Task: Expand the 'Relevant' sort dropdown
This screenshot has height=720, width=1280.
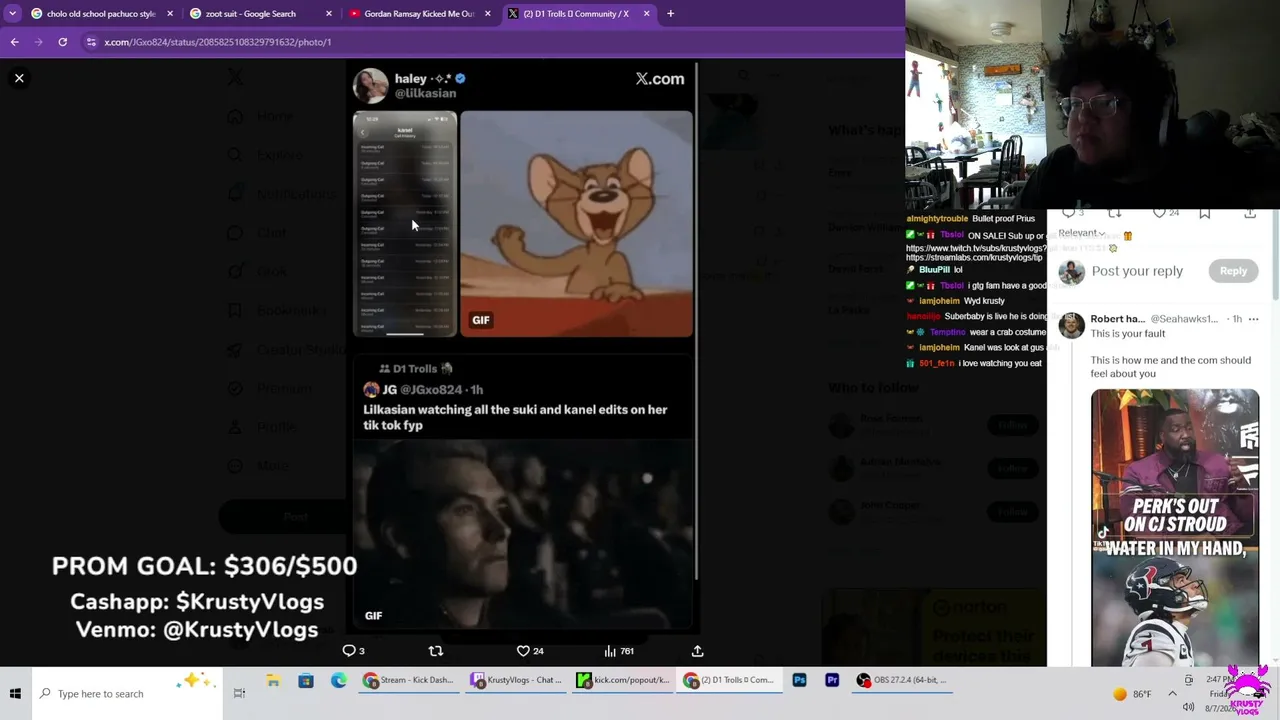Action: tap(1081, 233)
